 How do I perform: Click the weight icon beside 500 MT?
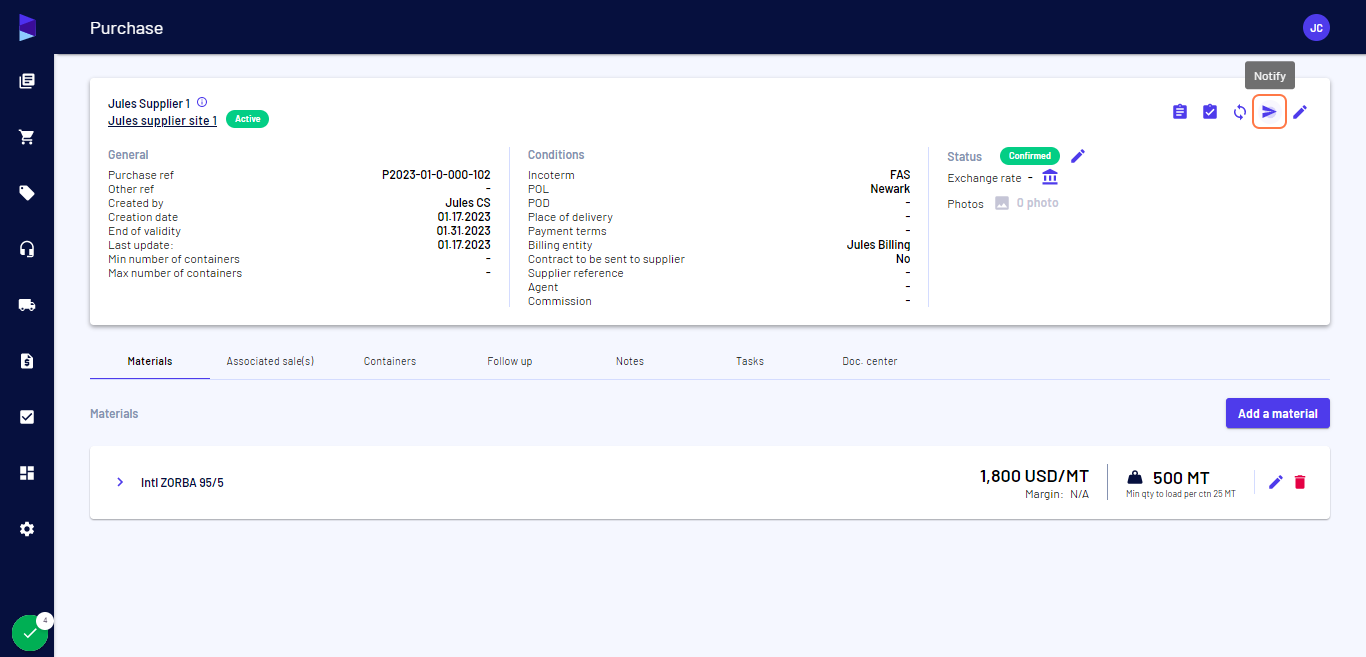pos(1135,477)
